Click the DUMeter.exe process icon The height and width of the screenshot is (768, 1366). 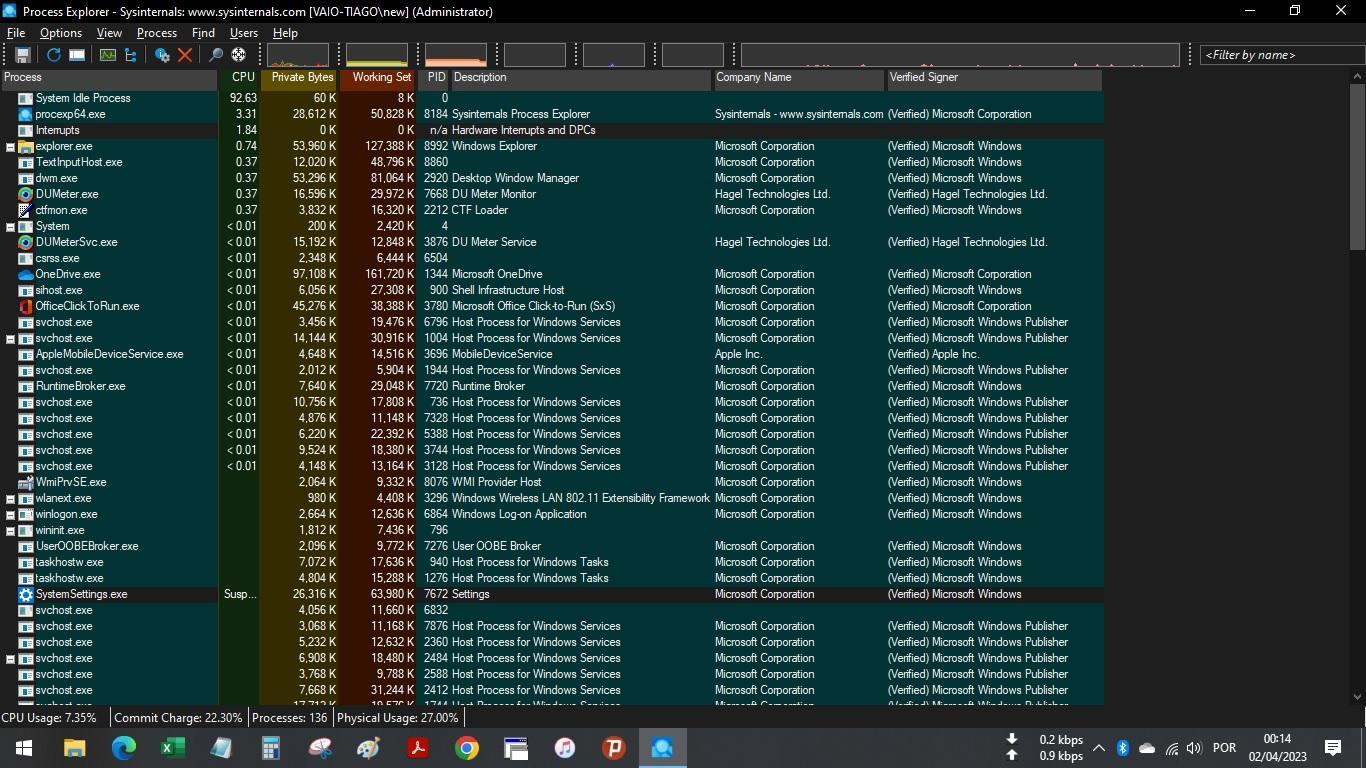[26, 194]
